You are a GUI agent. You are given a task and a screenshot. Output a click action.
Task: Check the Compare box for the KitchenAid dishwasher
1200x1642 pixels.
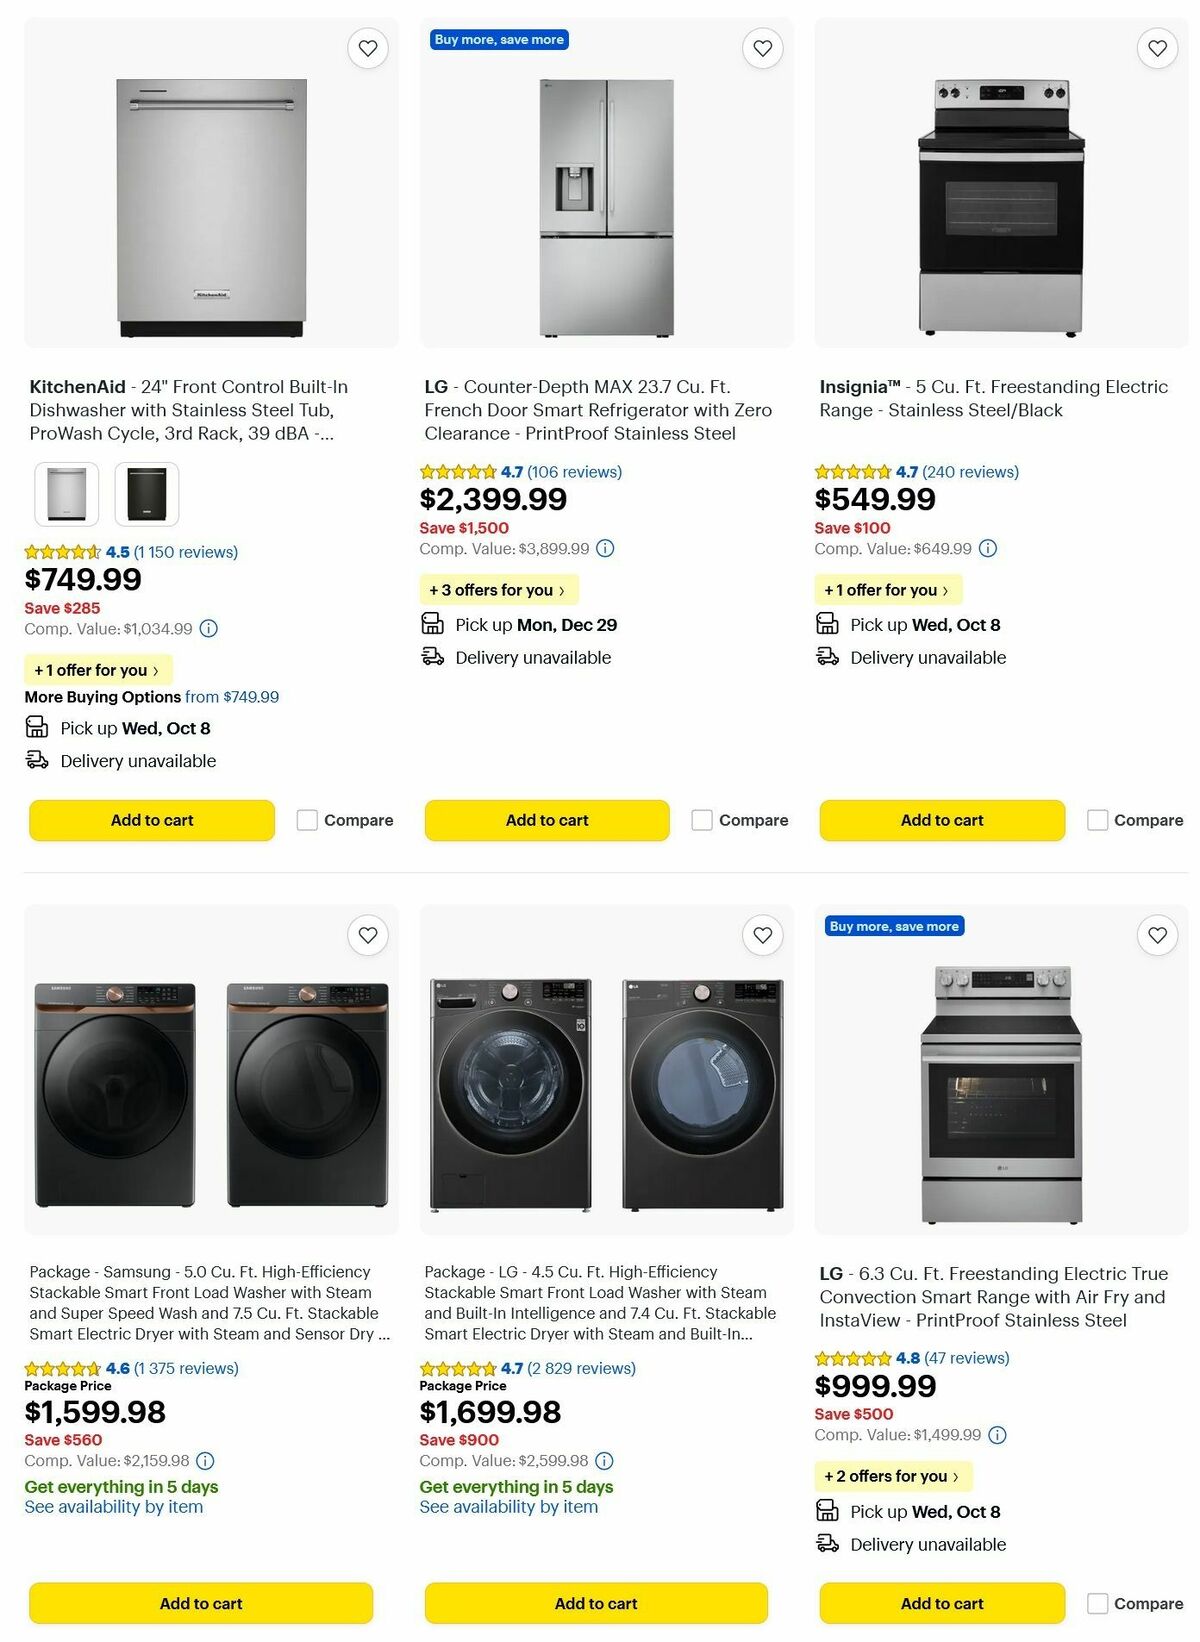305,819
